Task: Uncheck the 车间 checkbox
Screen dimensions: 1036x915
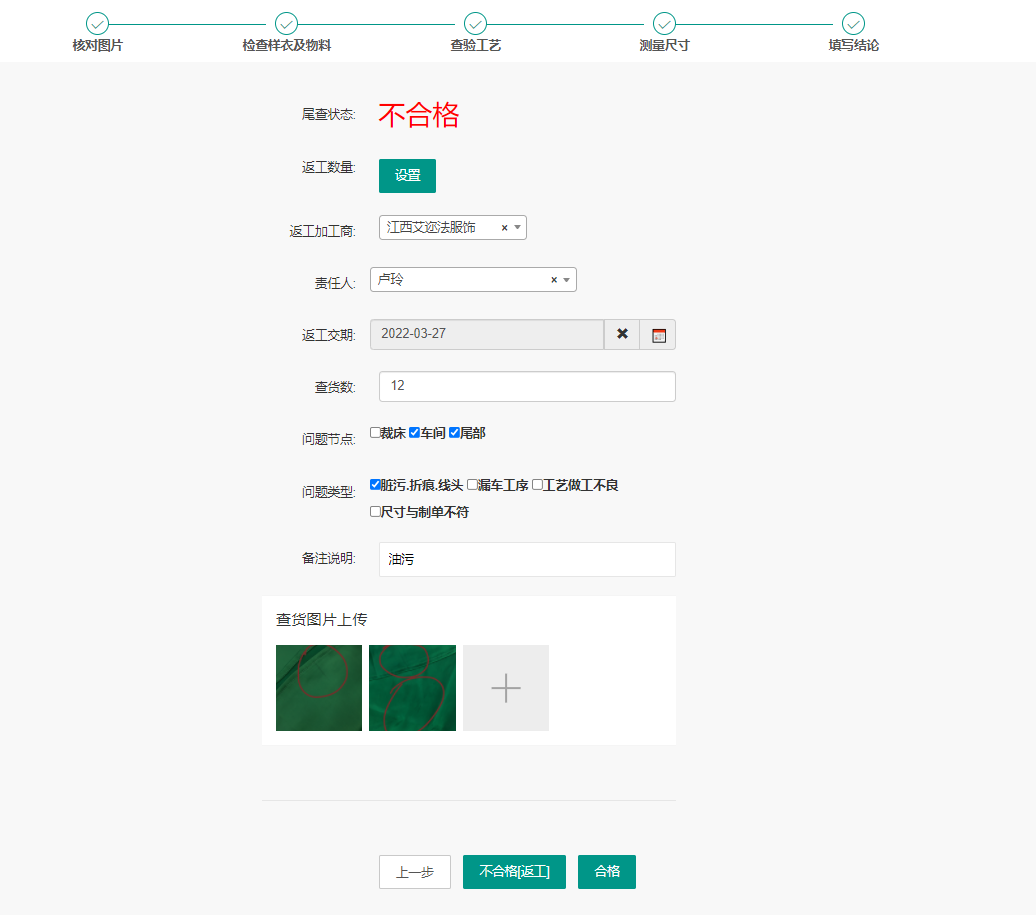Action: click(x=415, y=432)
